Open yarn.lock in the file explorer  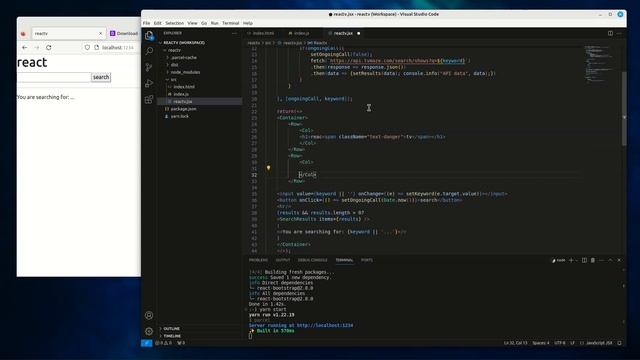pyautogui.click(x=180, y=116)
